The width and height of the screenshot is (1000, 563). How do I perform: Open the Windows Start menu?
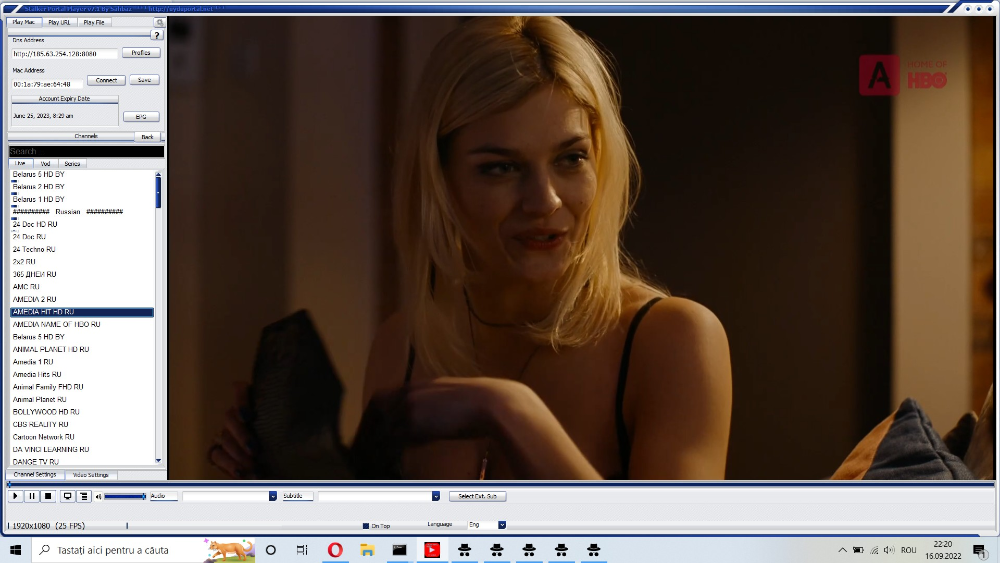[15, 550]
